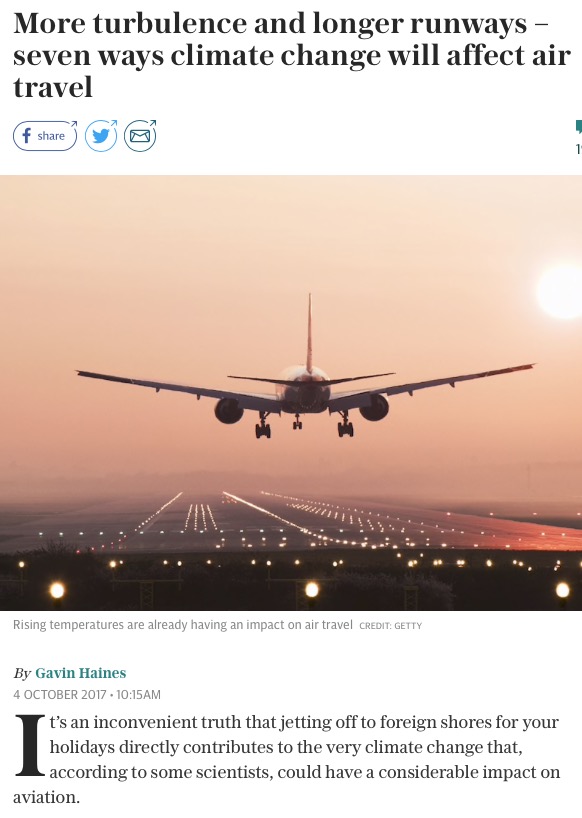Click the 'CREDIT: GETTY' label
The height and width of the screenshot is (818, 582).
[391, 625]
